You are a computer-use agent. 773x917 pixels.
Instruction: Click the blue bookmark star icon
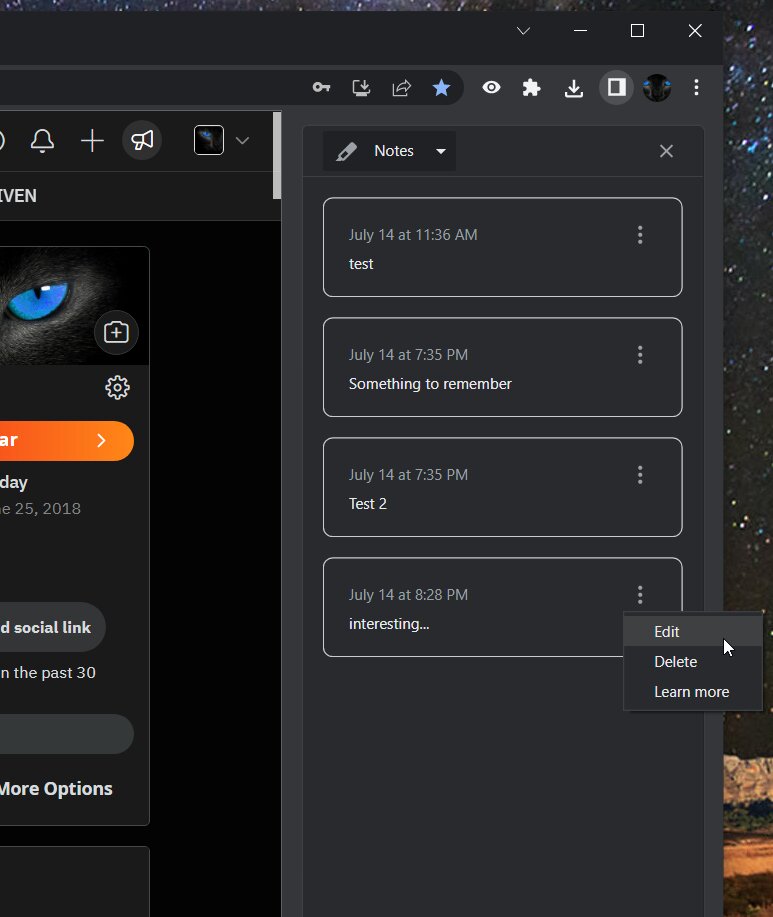[441, 88]
